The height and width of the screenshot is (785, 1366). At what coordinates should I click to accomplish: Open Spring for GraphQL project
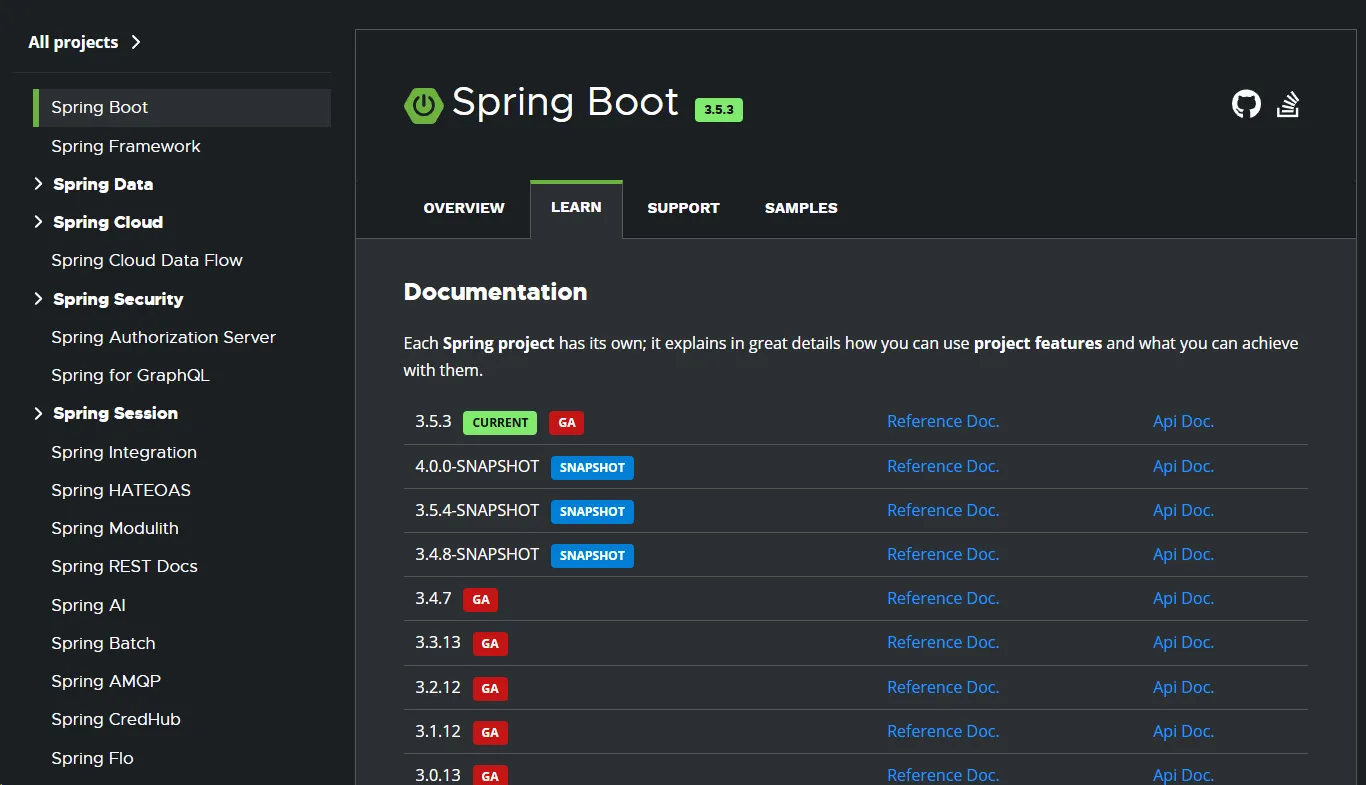(130, 375)
